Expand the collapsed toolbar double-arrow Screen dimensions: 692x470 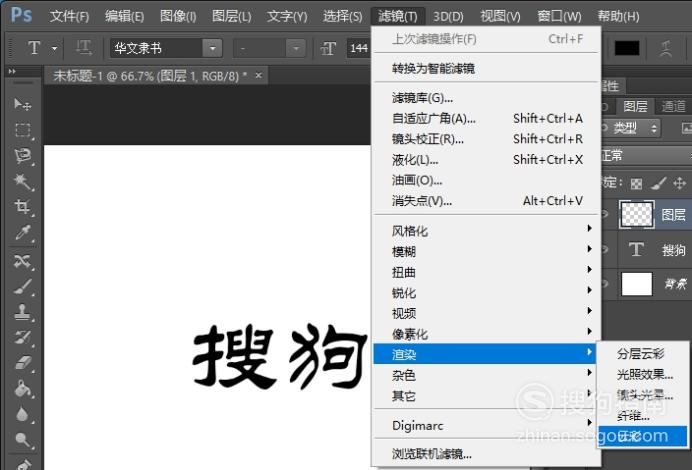12,71
